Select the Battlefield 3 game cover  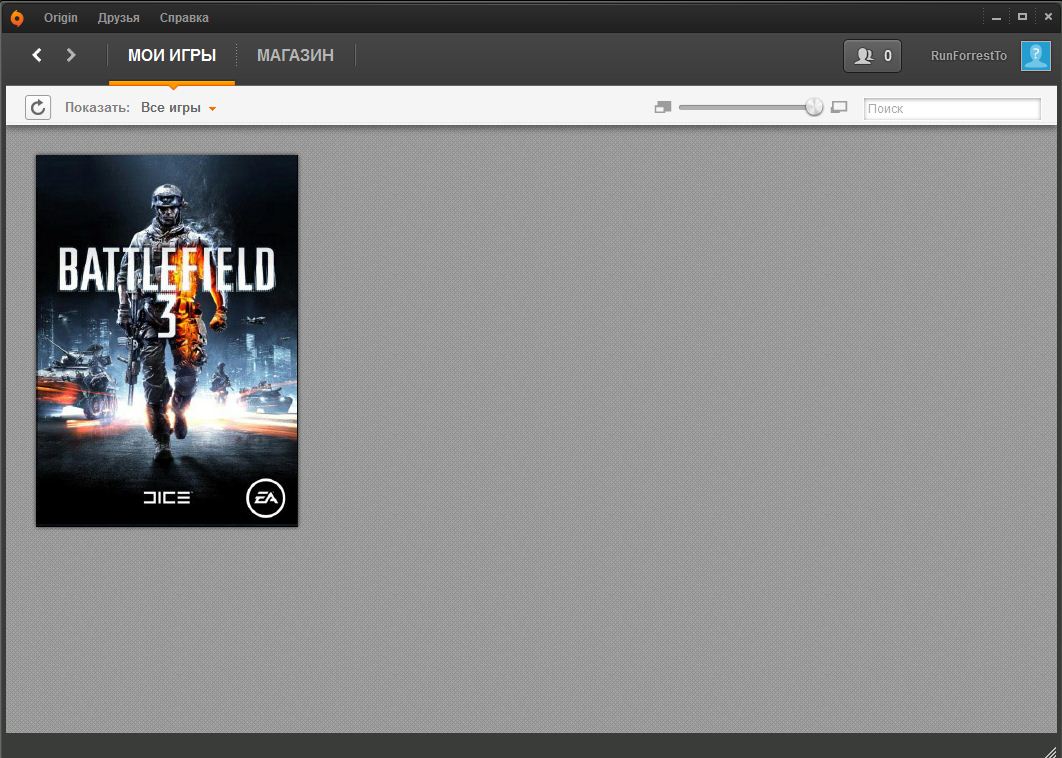click(167, 341)
